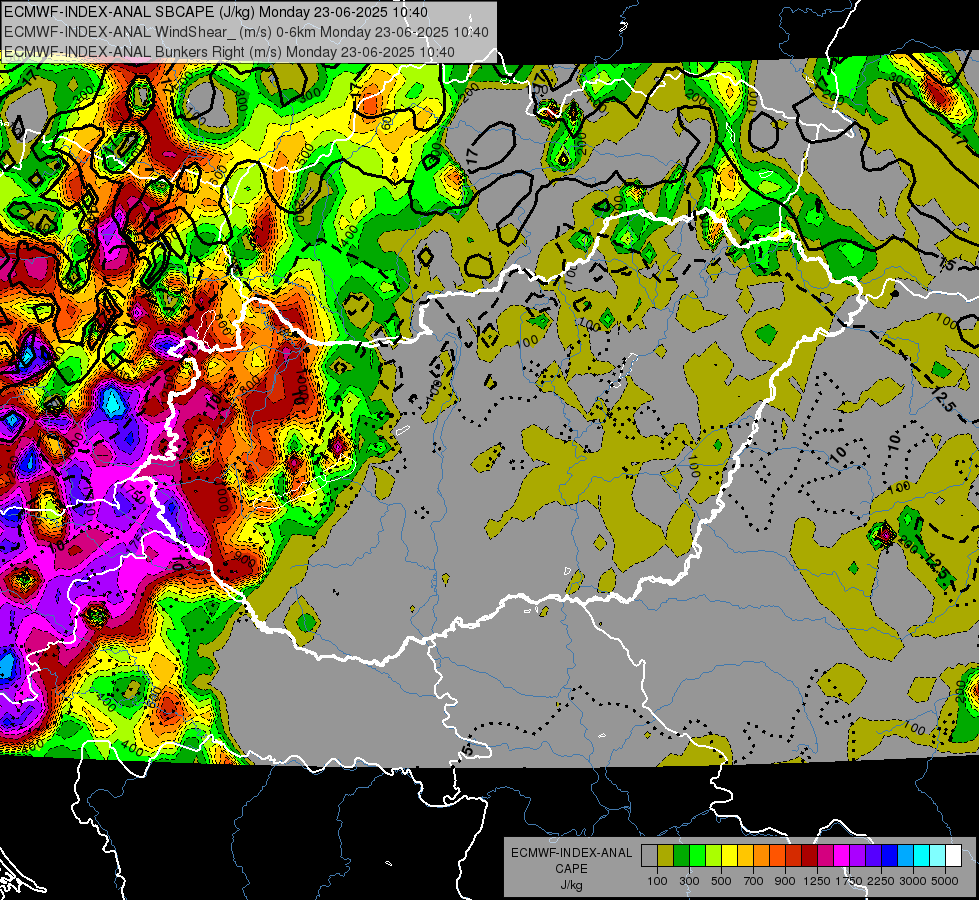Click the legend value 3000

click(913, 881)
